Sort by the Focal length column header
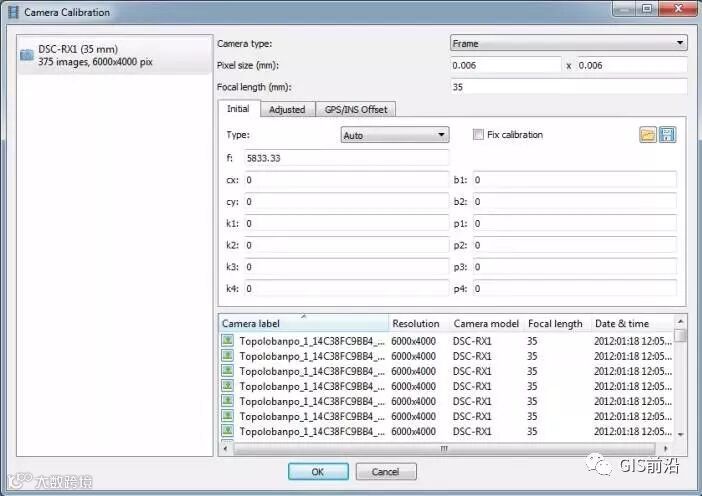 [x=557, y=323]
